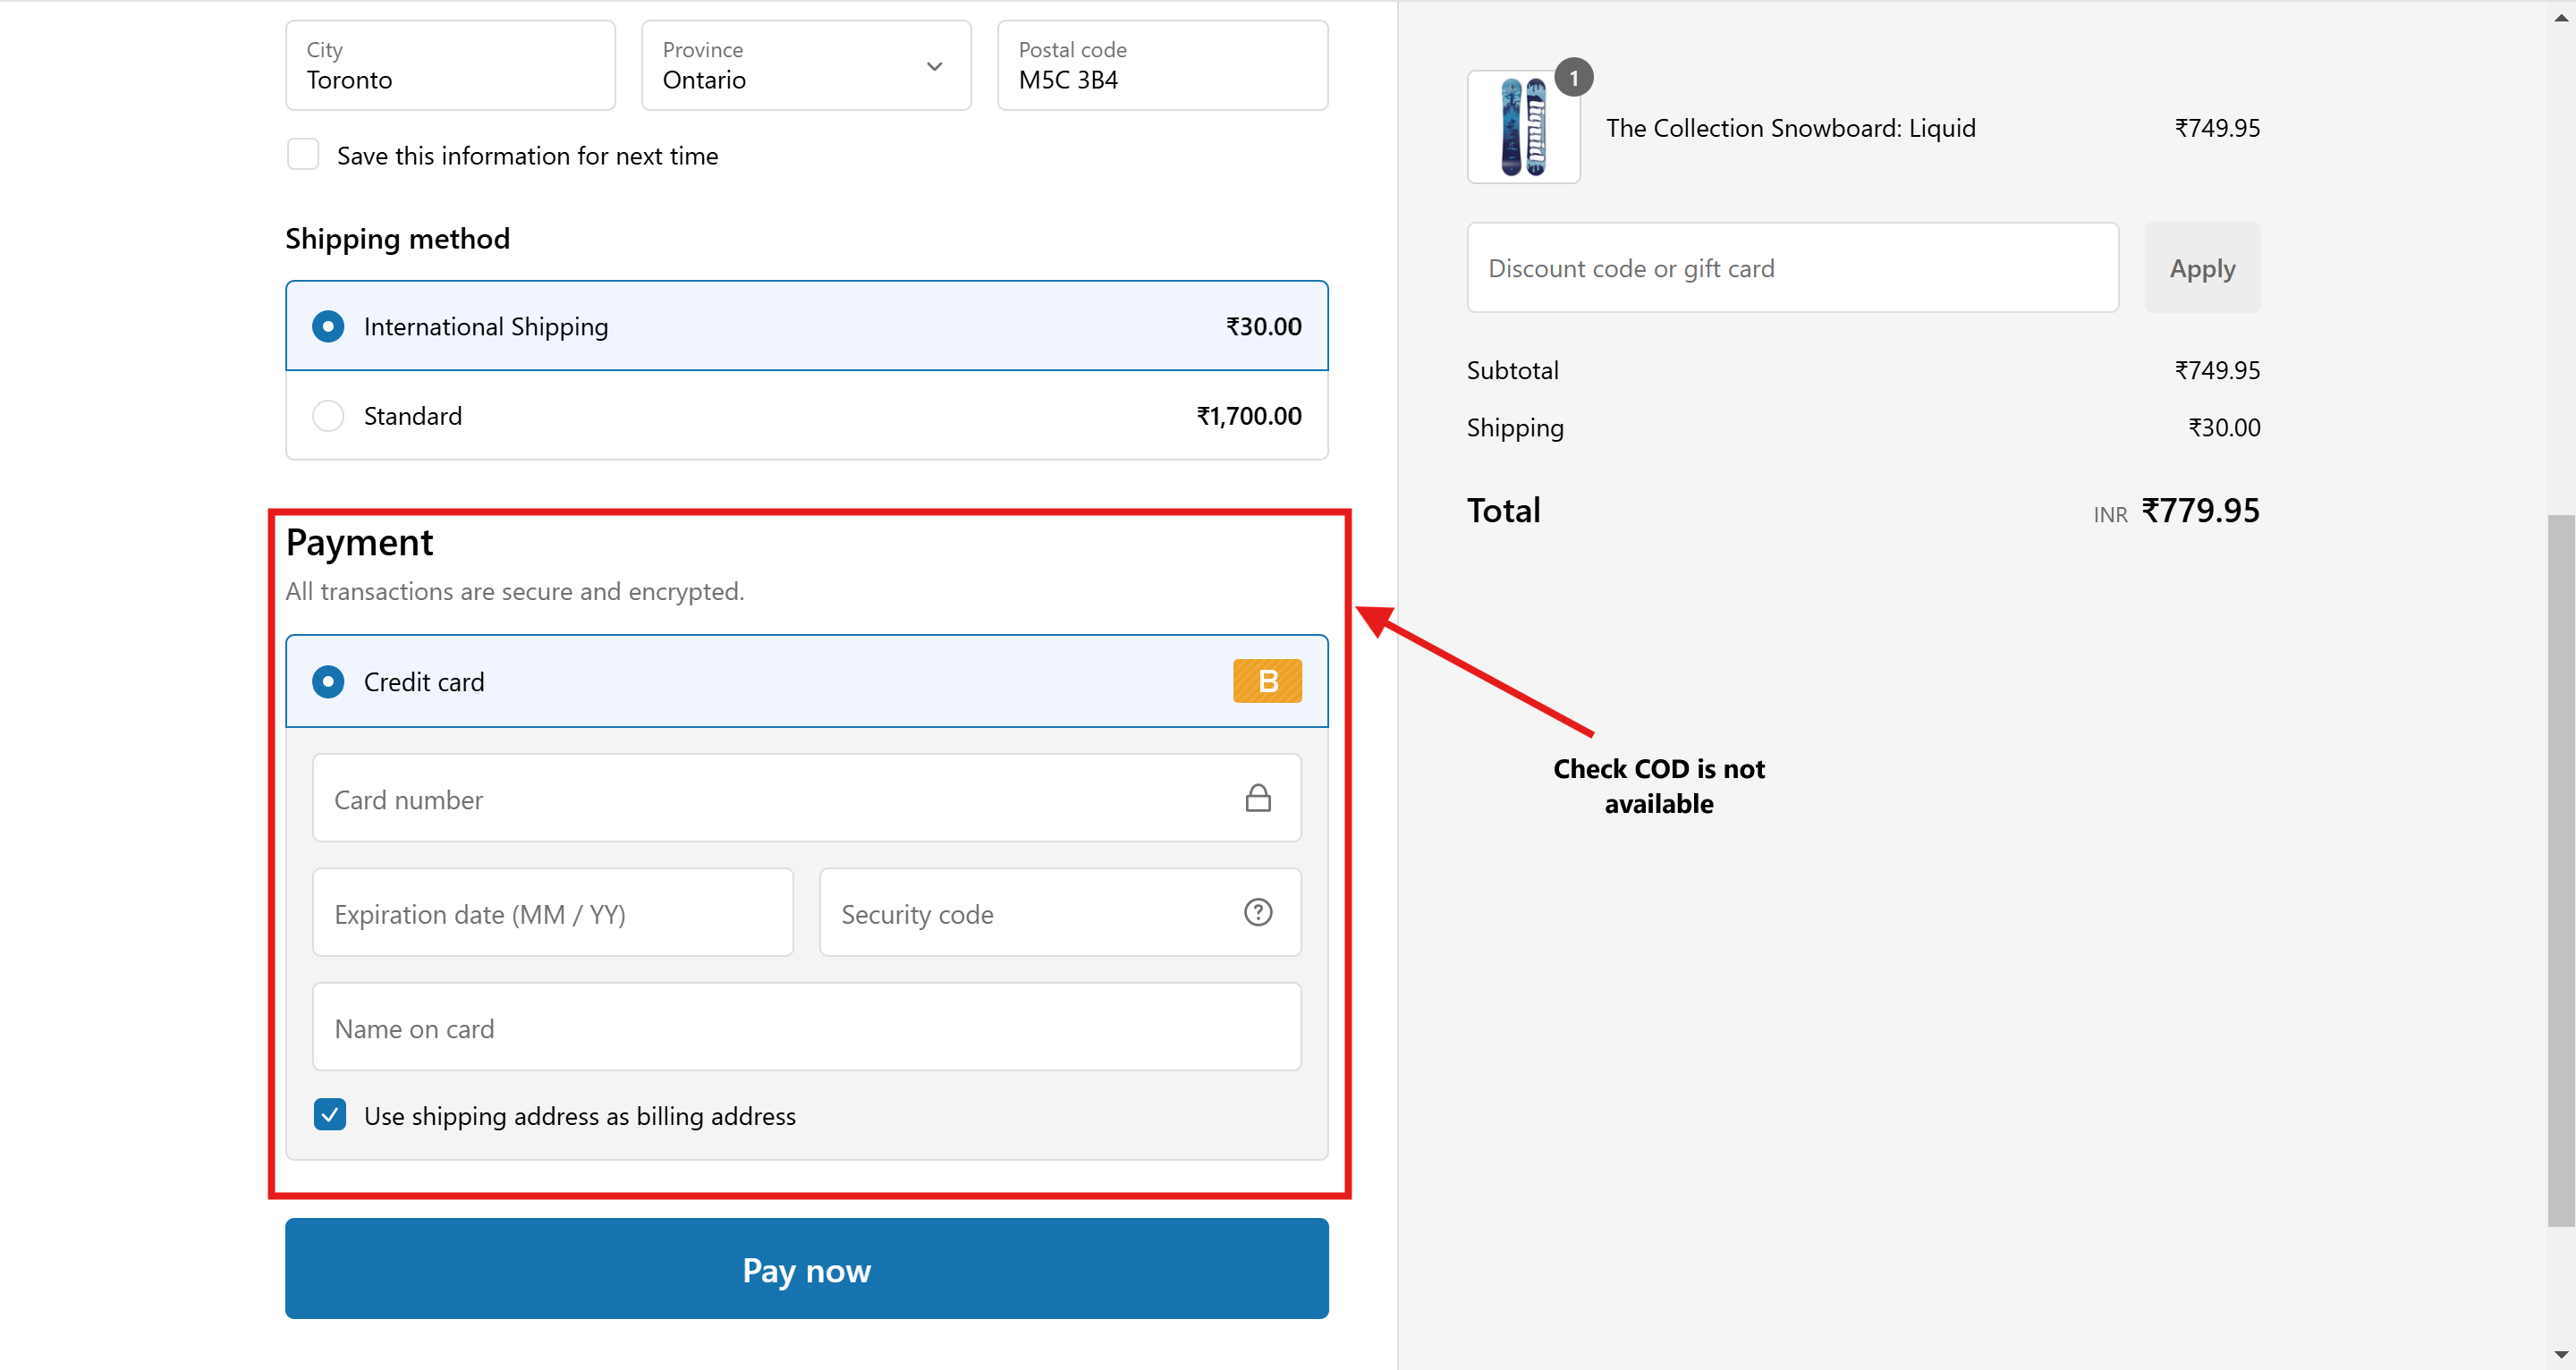Select the Standard shipping radio option
The width and height of the screenshot is (2576, 1370).
pyautogui.click(x=328, y=416)
